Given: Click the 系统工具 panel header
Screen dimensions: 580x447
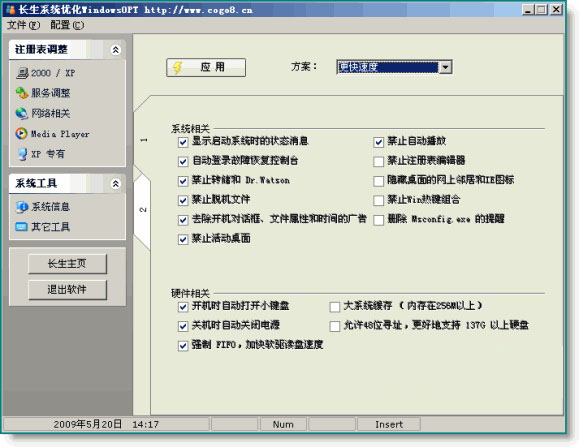Looking at the screenshot, I should pyautogui.click(x=67, y=184).
